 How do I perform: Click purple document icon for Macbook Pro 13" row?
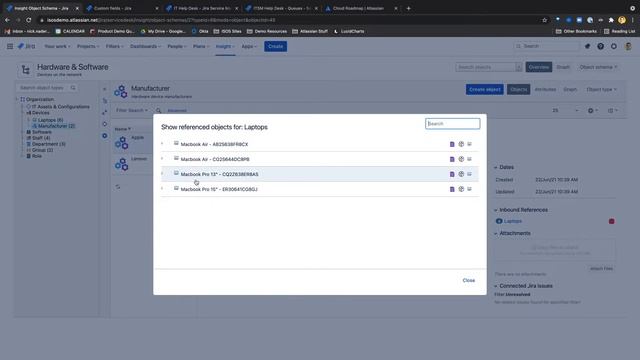click(x=452, y=174)
